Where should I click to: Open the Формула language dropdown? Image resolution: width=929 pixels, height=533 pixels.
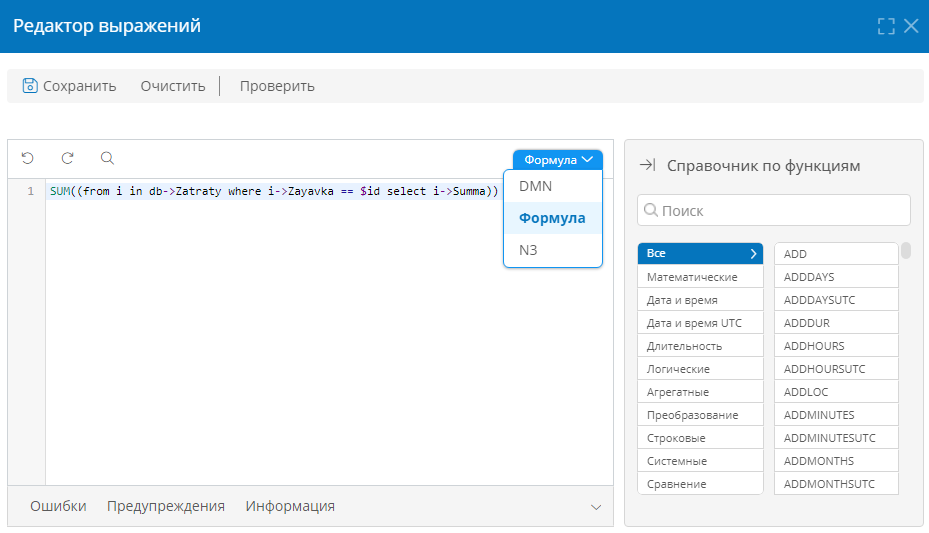(558, 160)
